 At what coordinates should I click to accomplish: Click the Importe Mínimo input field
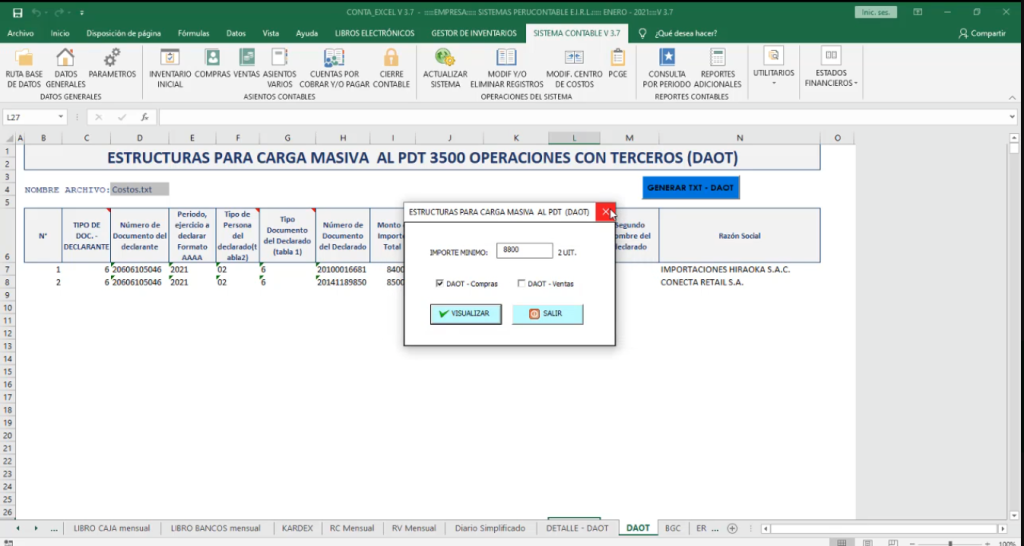tap(524, 251)
